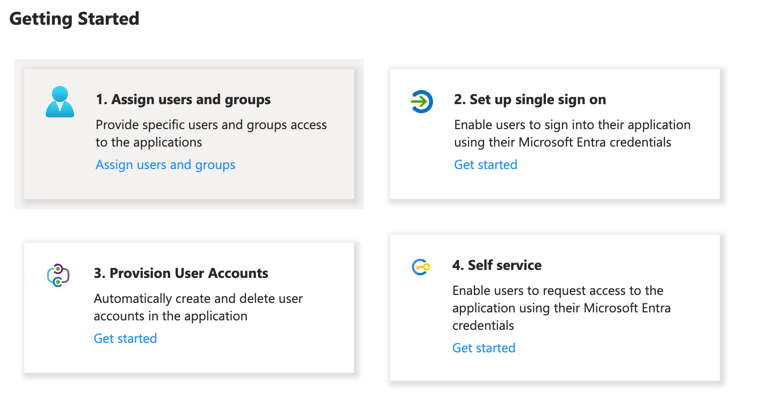Screen dimensions: 780x412
Task: Click the 'Automatically create and delete user accounts' text
Action: point(198,307)
